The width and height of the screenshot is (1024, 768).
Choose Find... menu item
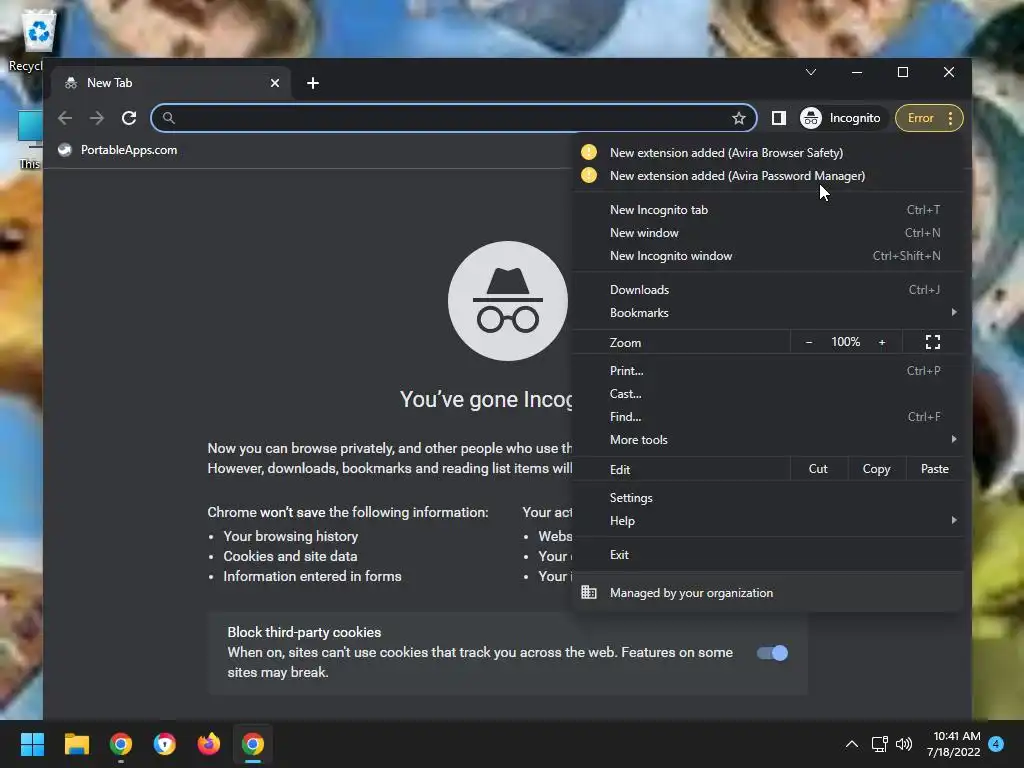pyautogui.click(x=768, y=417)
